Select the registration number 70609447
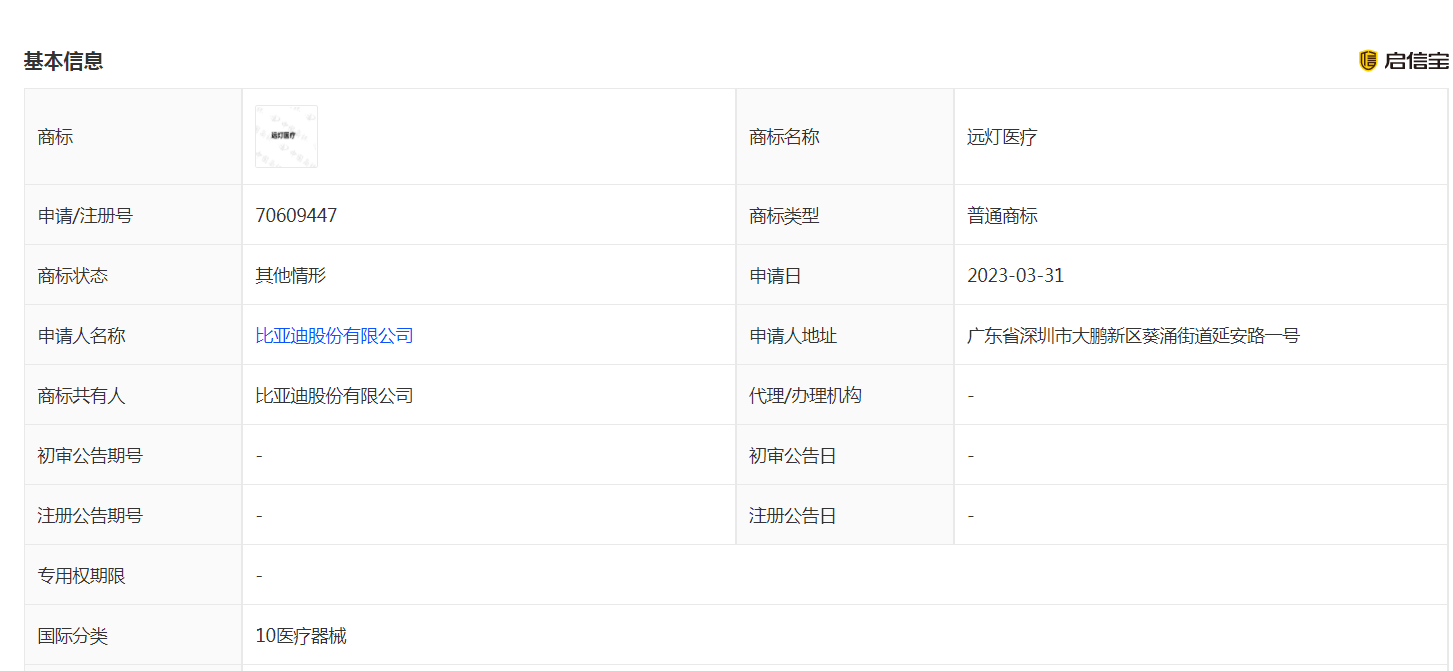The height and width of the screenshot is (671, 1453). point(296,215)
